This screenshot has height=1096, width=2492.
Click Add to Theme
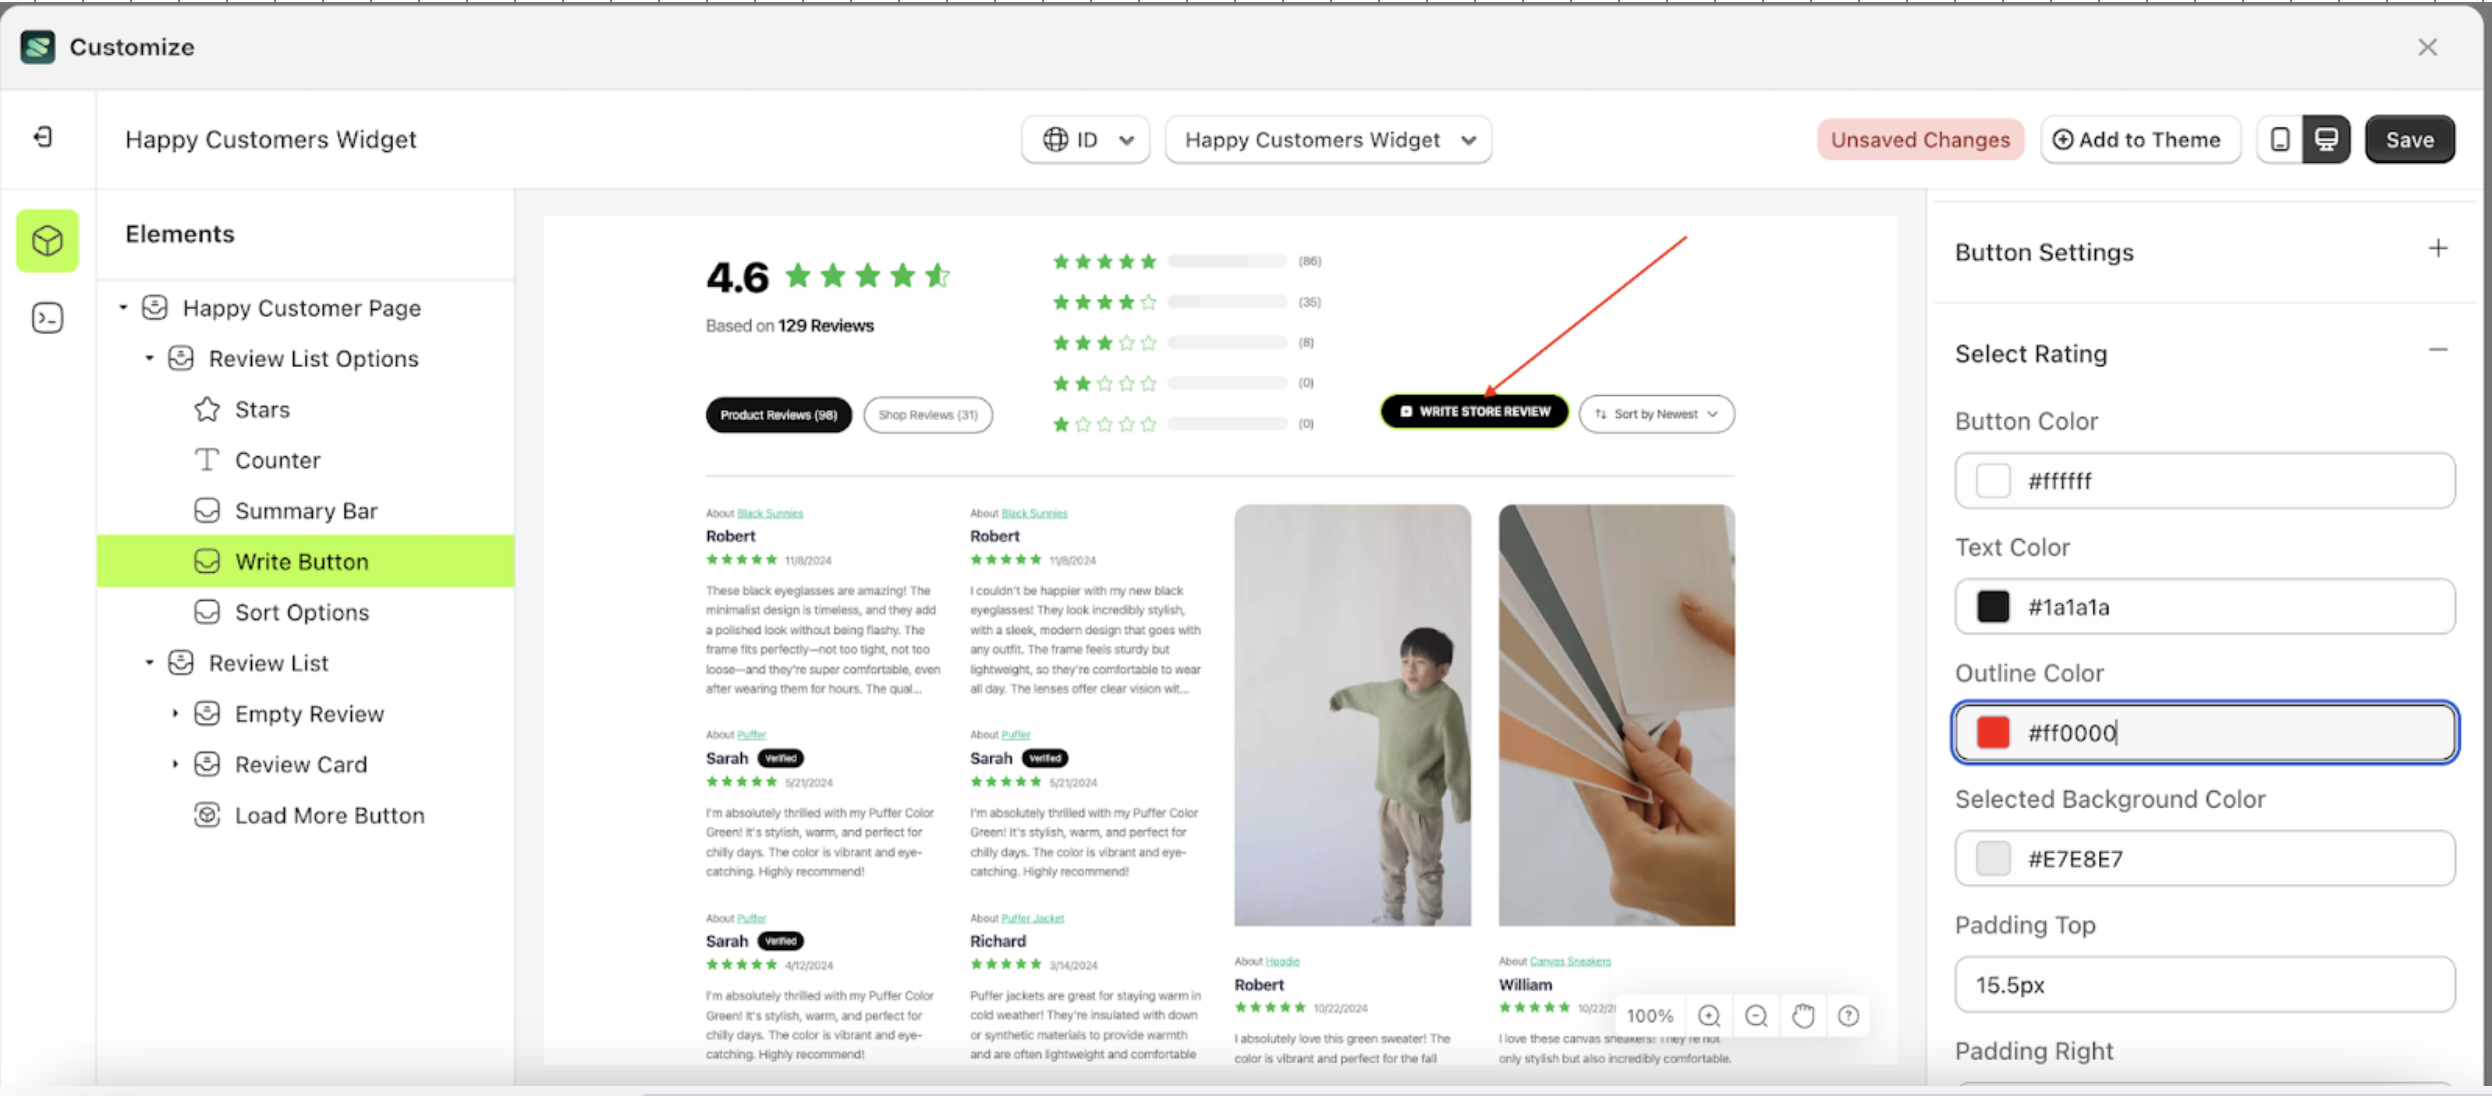(x=2140, y=139)
